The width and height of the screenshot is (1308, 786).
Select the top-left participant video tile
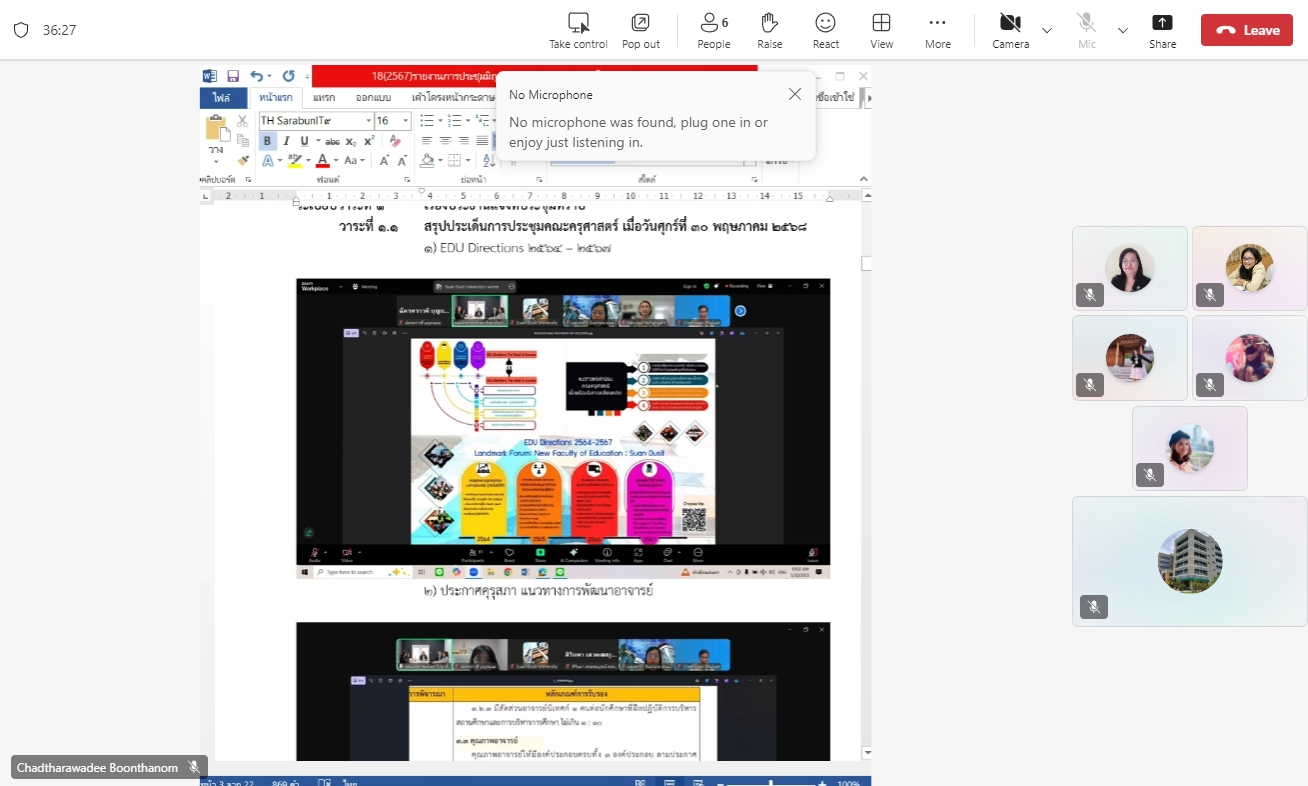1129,268
